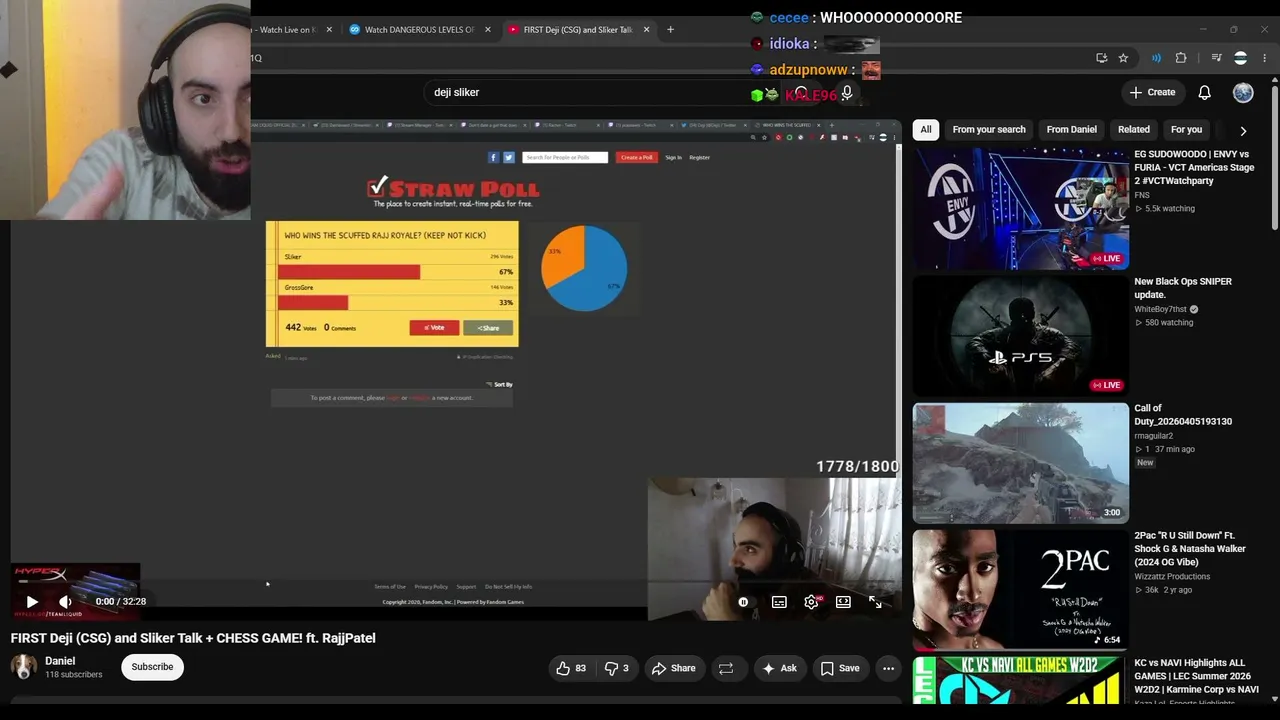Open 2Pac R U Still Down thumbnail
1280x720 pixels.
(x=1021, y=590)
